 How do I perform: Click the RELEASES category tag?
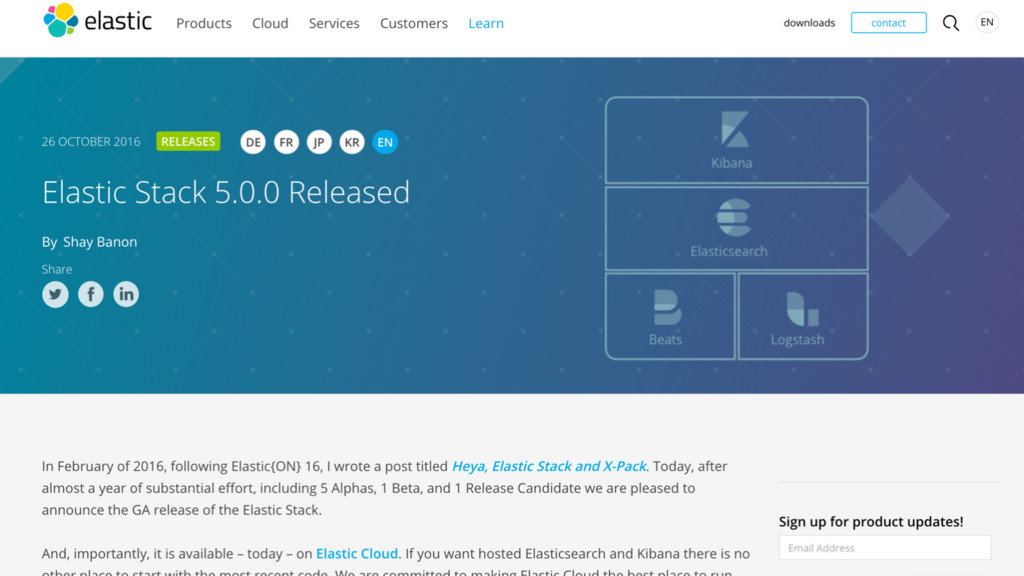[x=188, y=141]
